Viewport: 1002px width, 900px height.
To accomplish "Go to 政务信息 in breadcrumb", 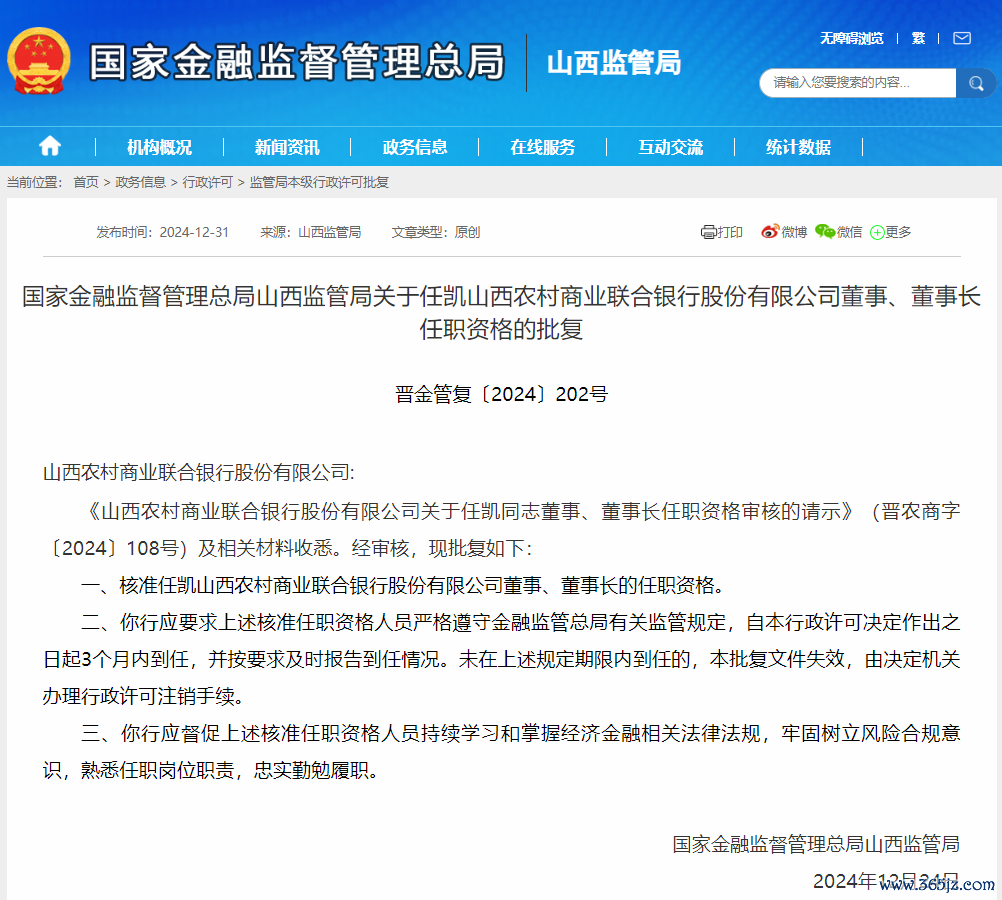I will pyautogui.click(x=141, y=182).
